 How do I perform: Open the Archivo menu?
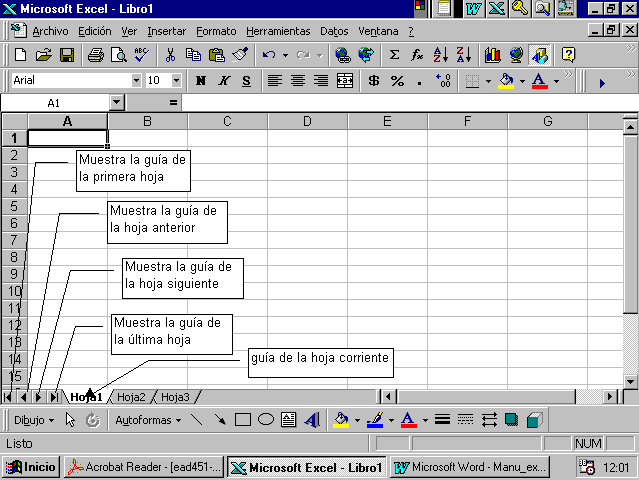(x=50, y=31)
